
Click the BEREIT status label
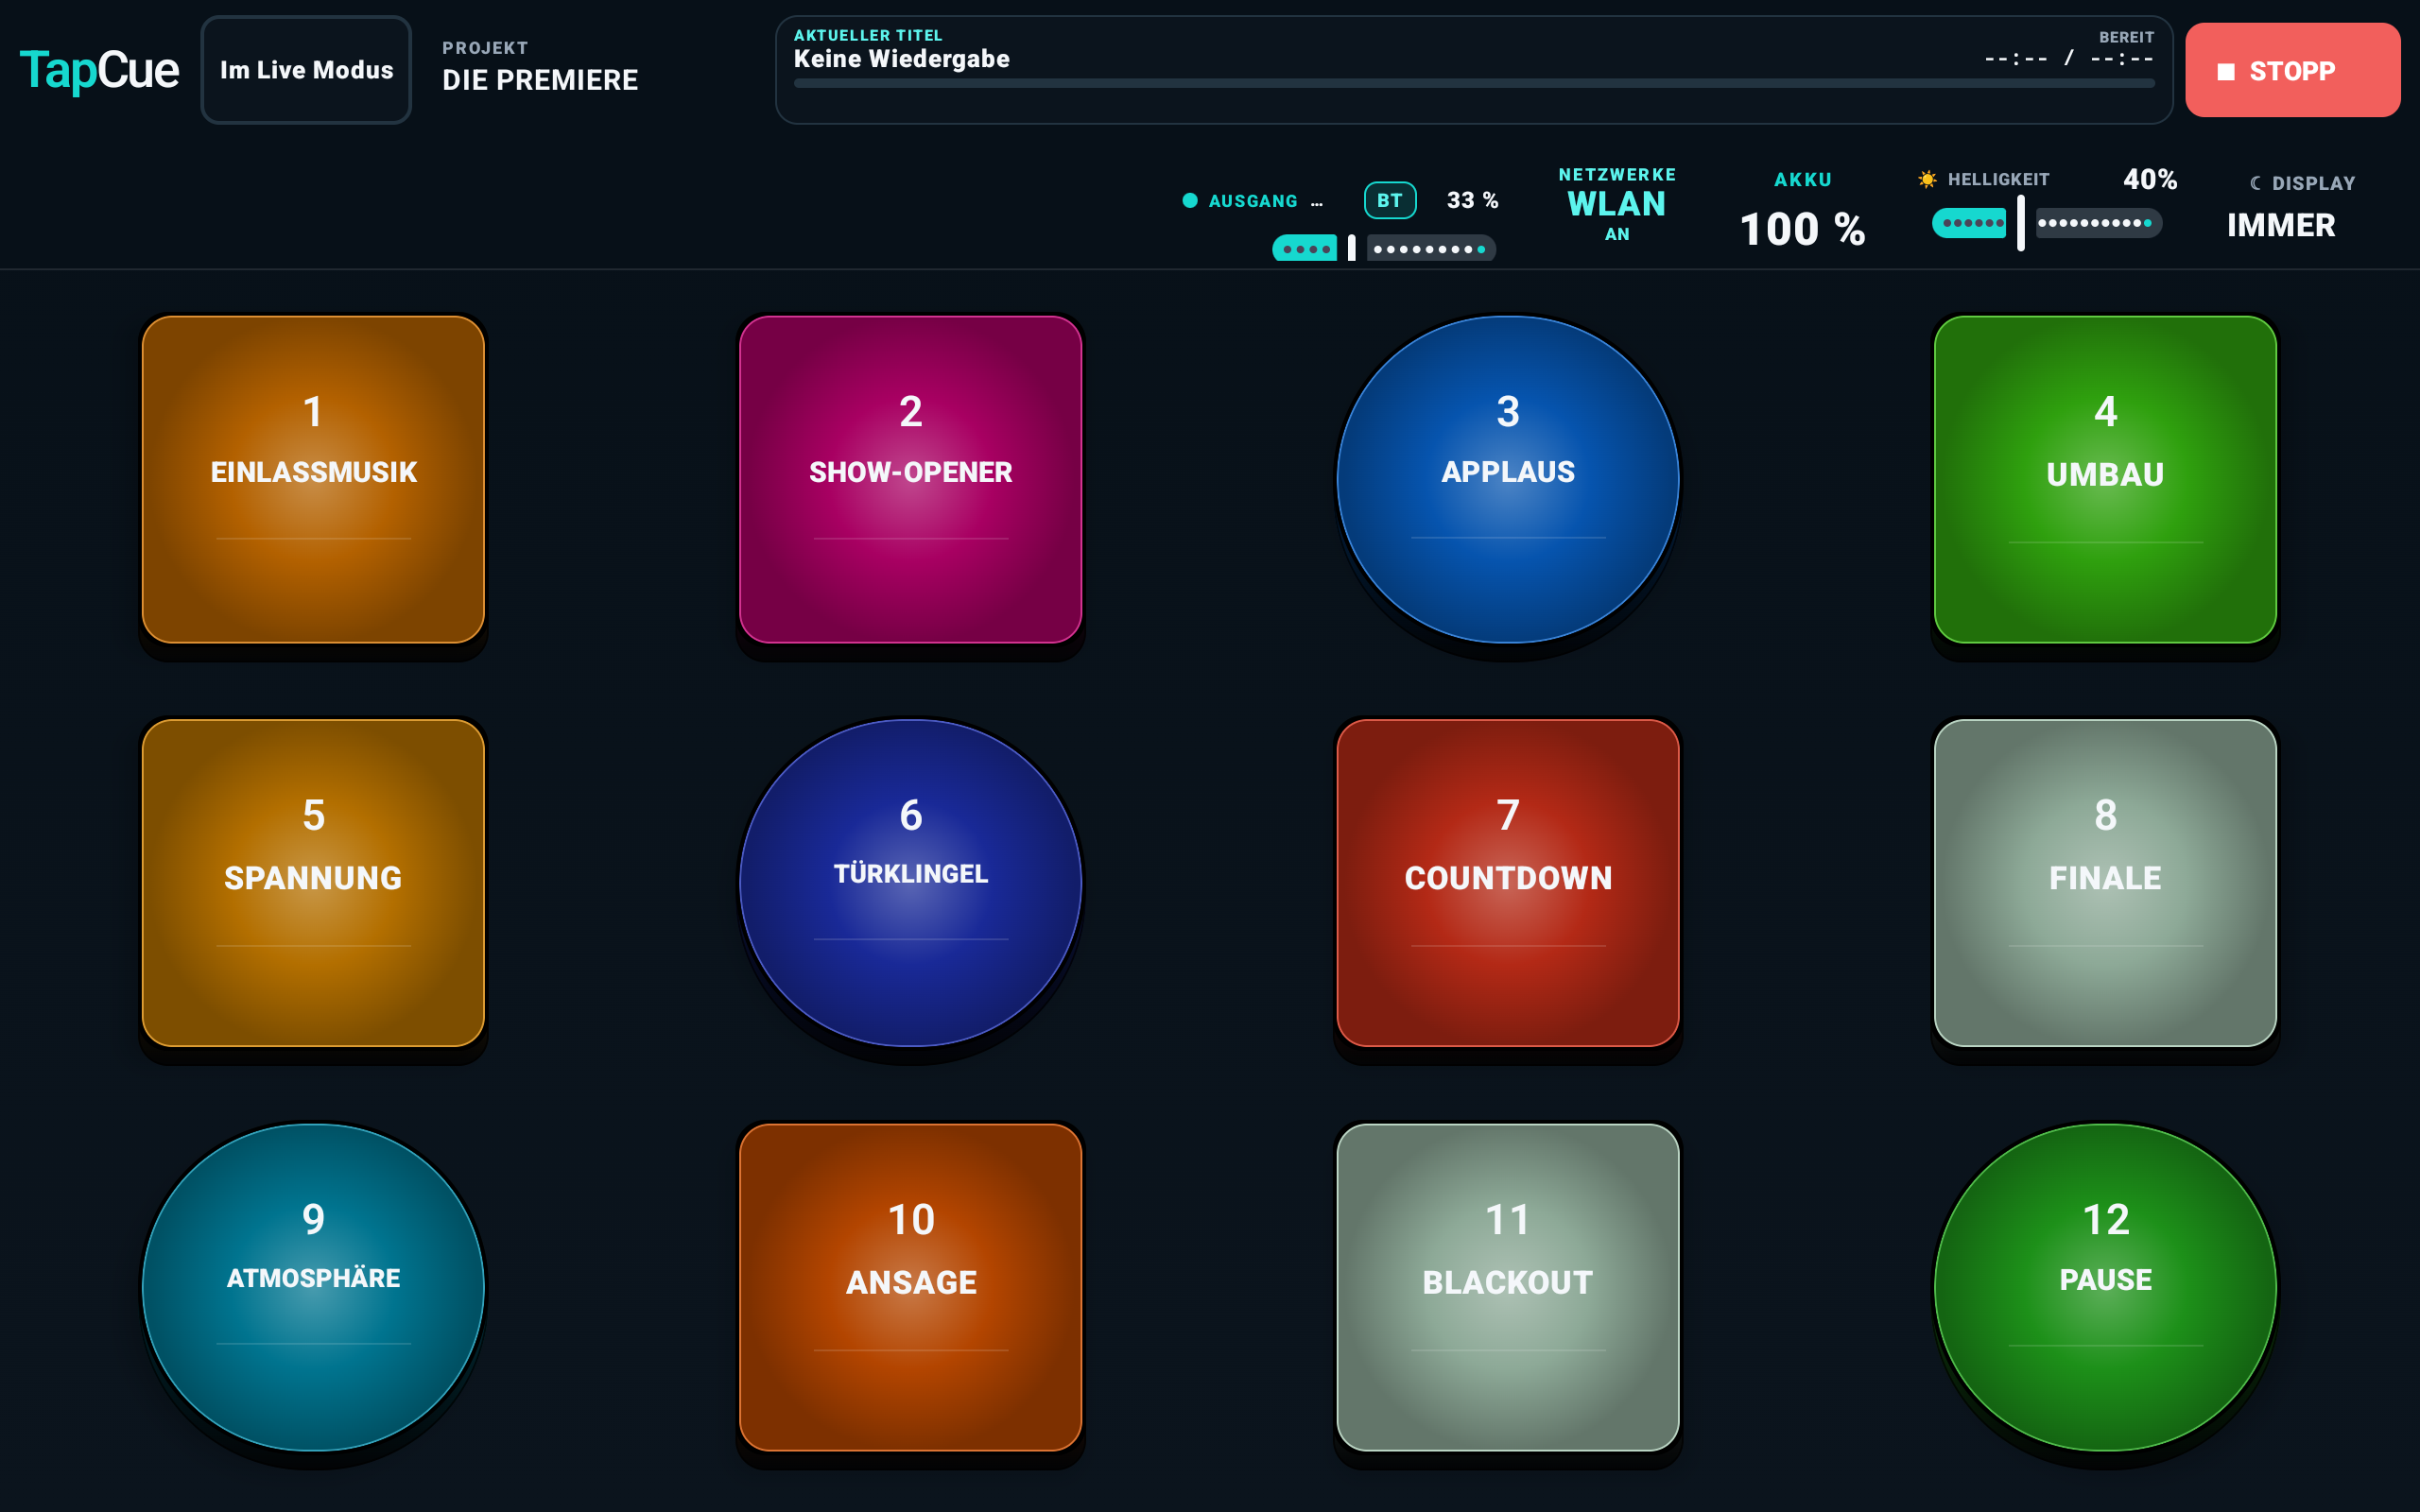coord(2126,37)
